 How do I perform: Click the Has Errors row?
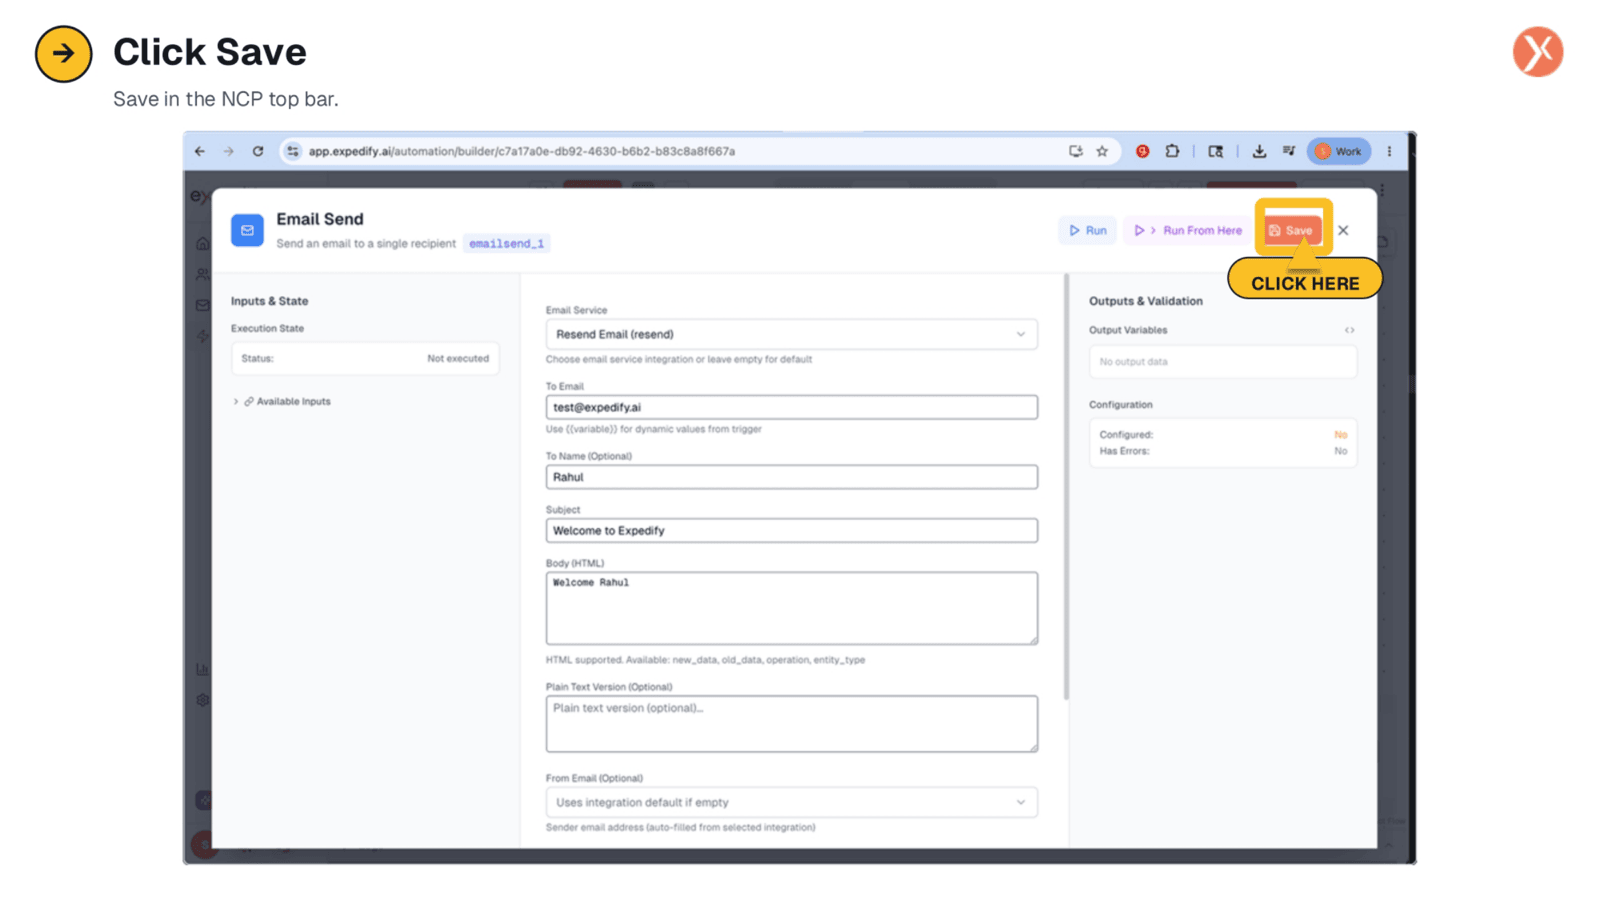pos(1222,451)
